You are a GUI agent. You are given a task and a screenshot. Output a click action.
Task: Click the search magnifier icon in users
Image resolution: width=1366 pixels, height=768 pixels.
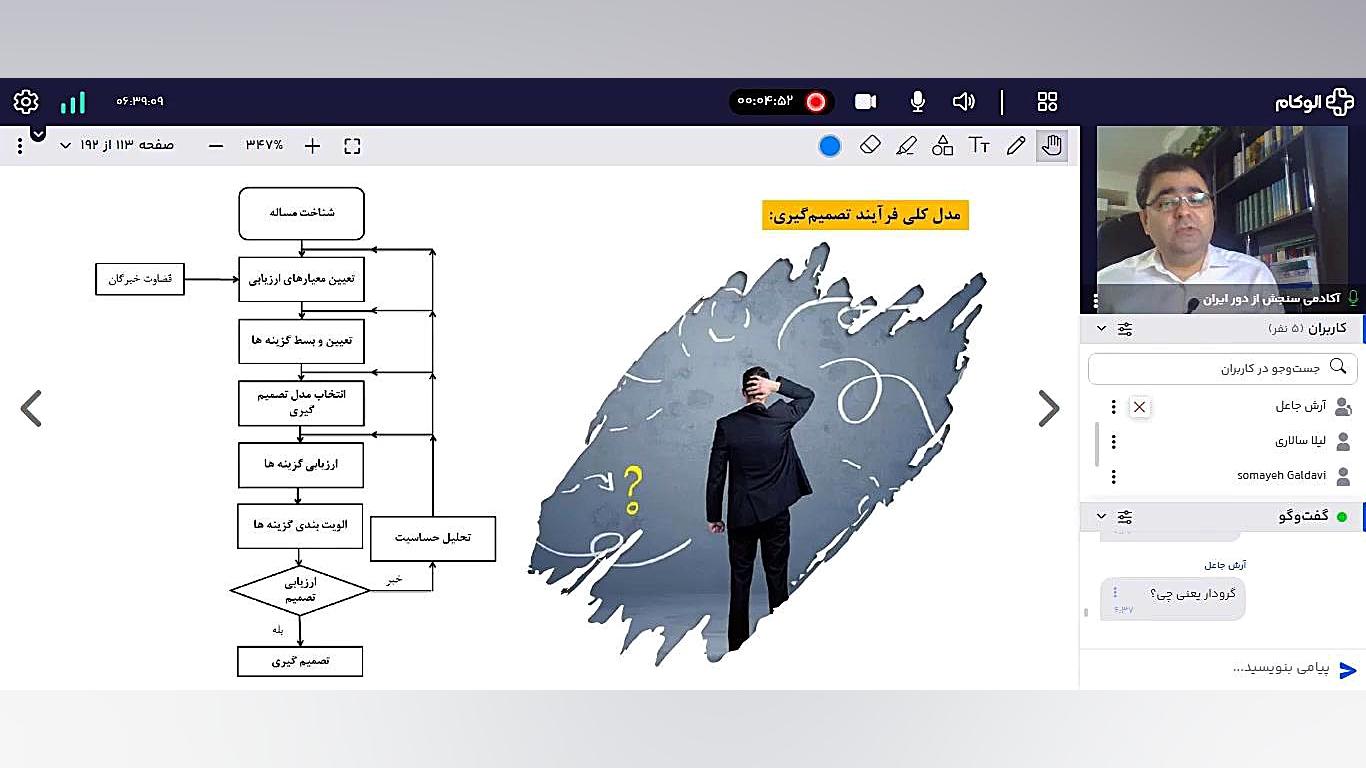coord(1338,367)
